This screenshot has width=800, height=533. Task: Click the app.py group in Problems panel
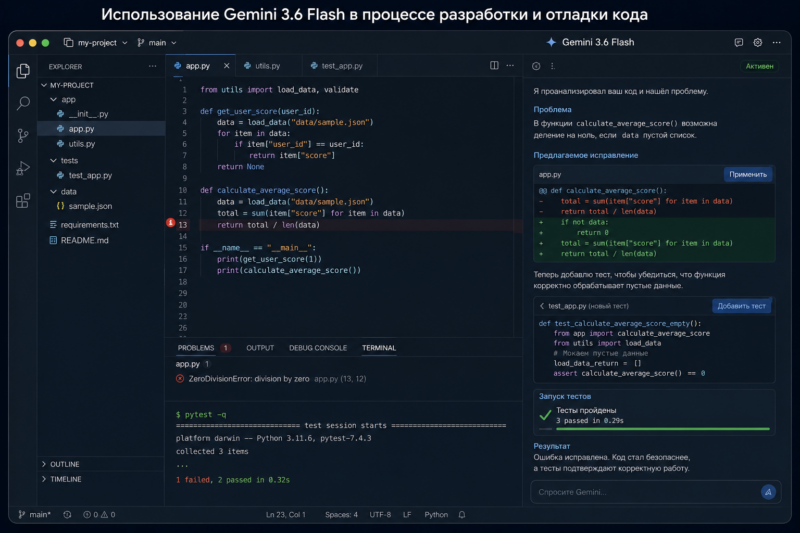192,364
